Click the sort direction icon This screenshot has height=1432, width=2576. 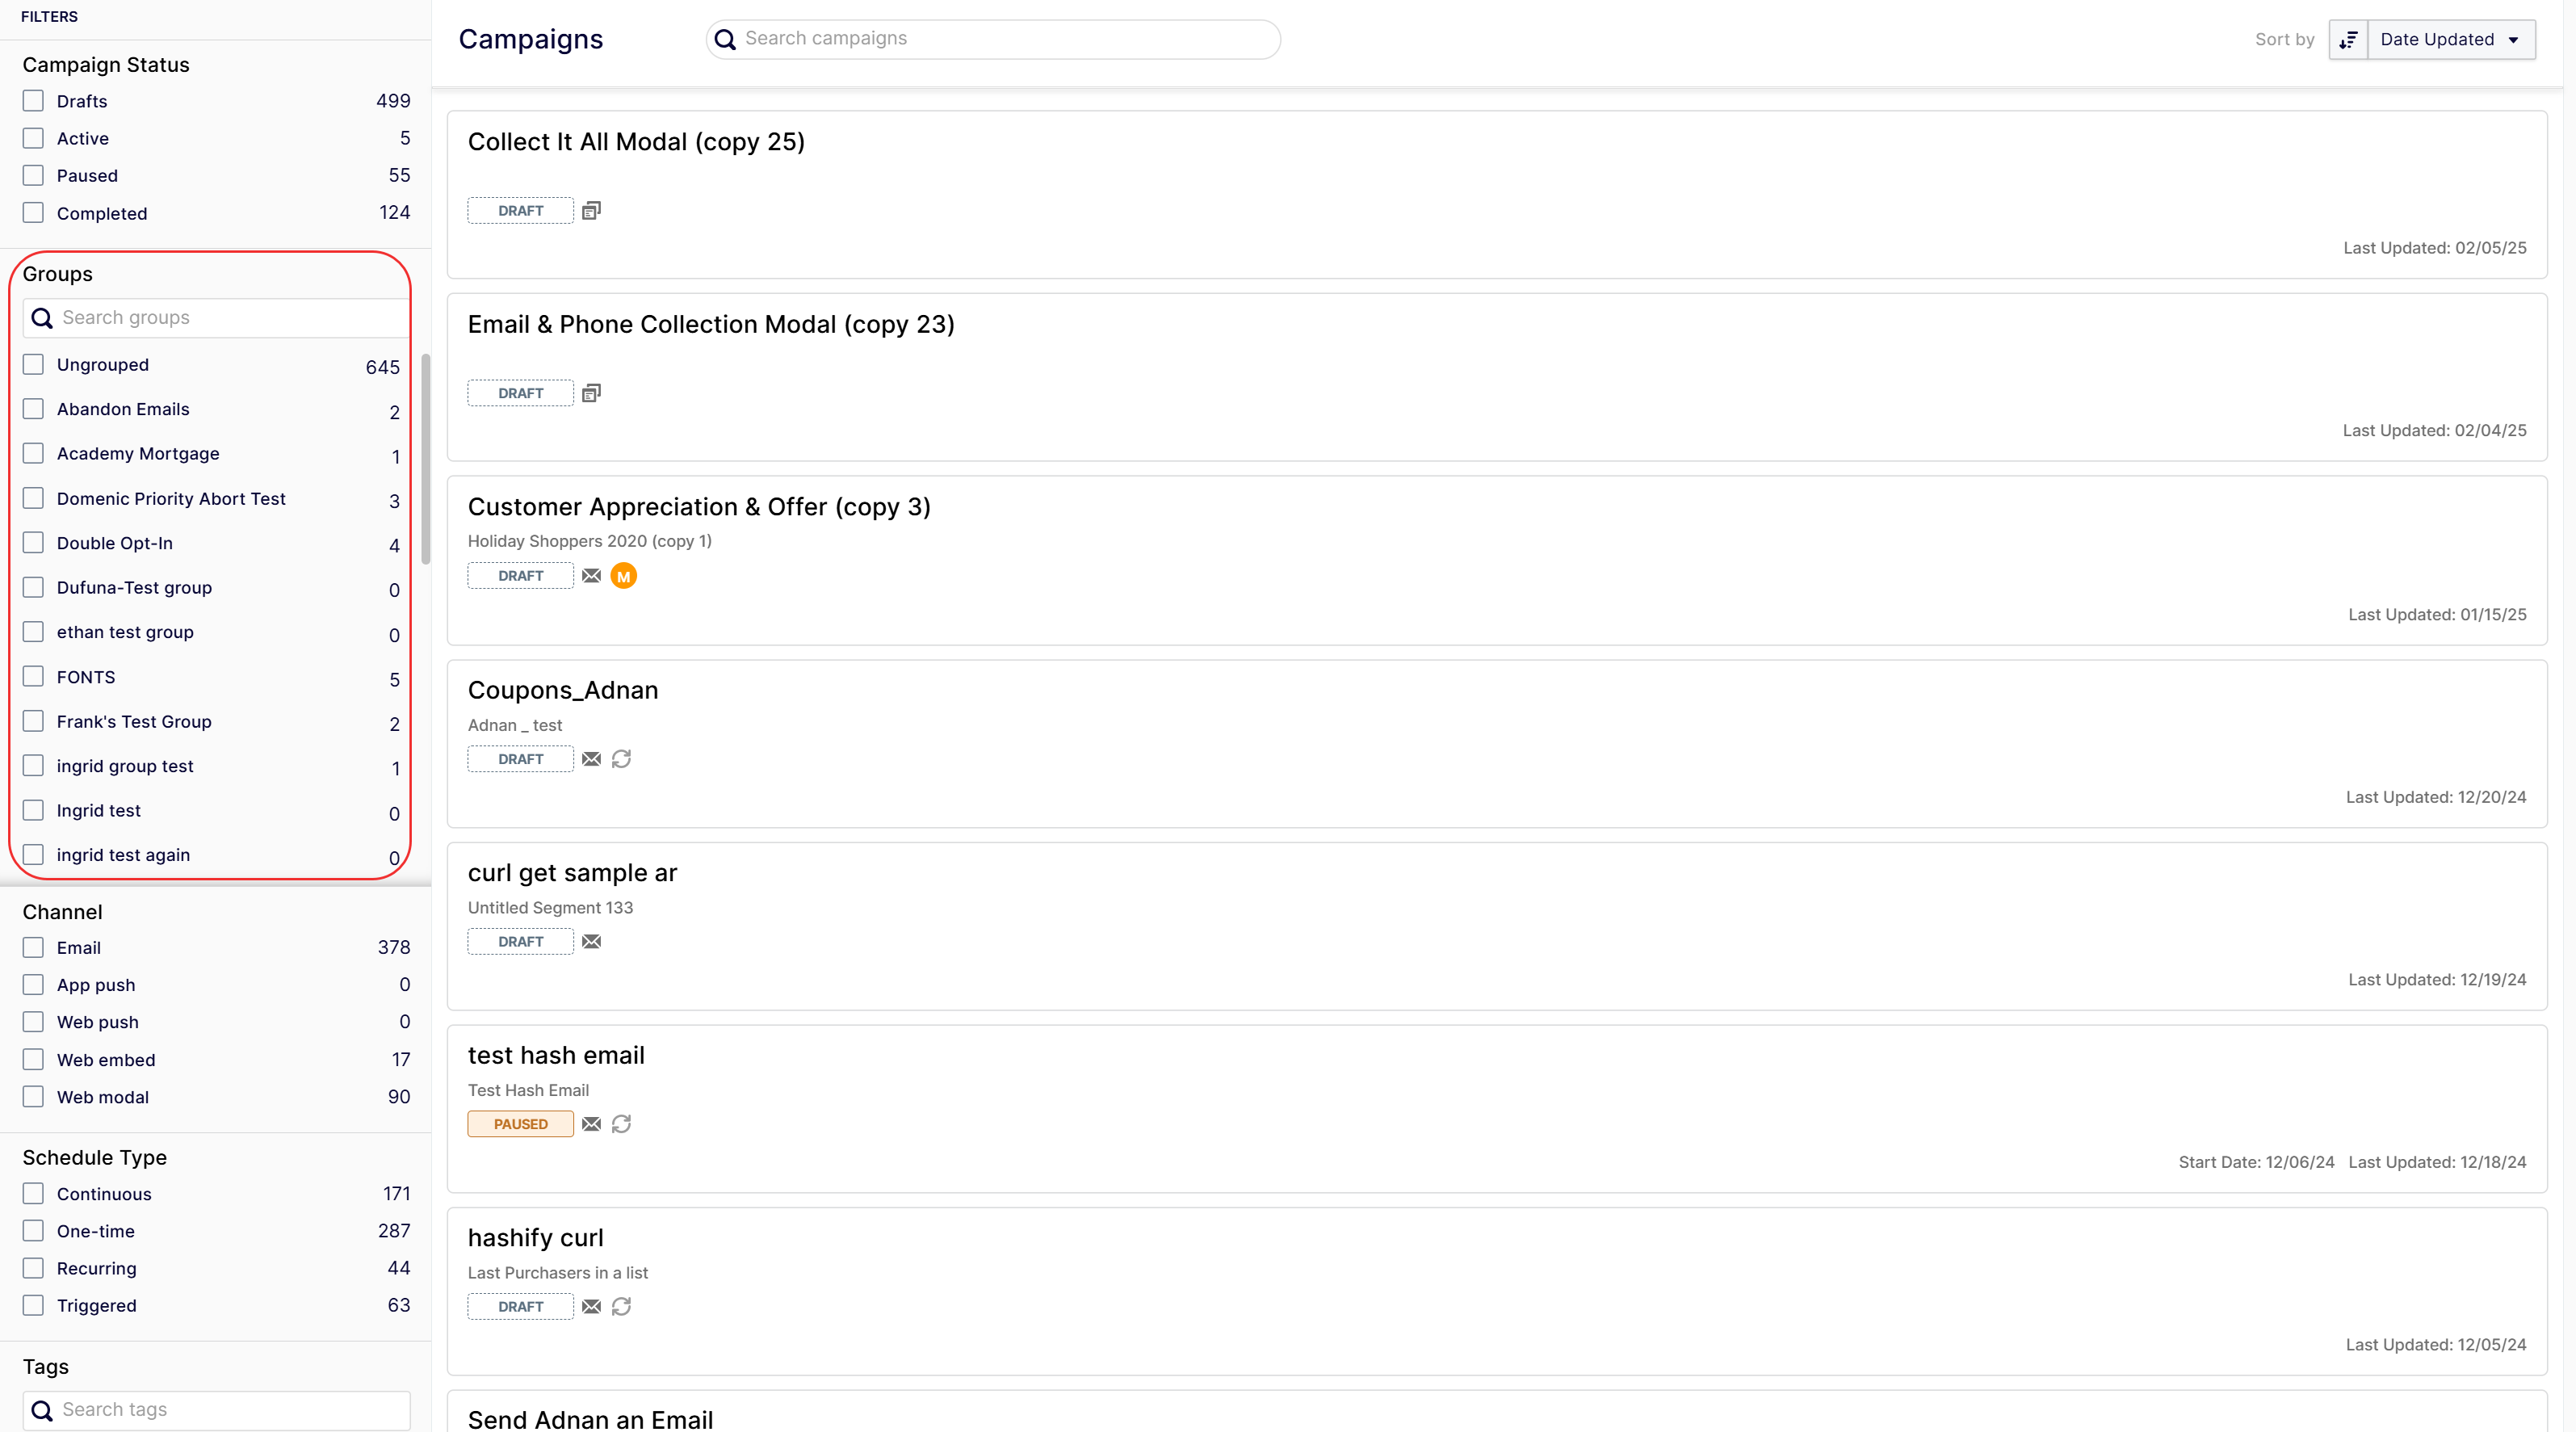point(2348,40)
